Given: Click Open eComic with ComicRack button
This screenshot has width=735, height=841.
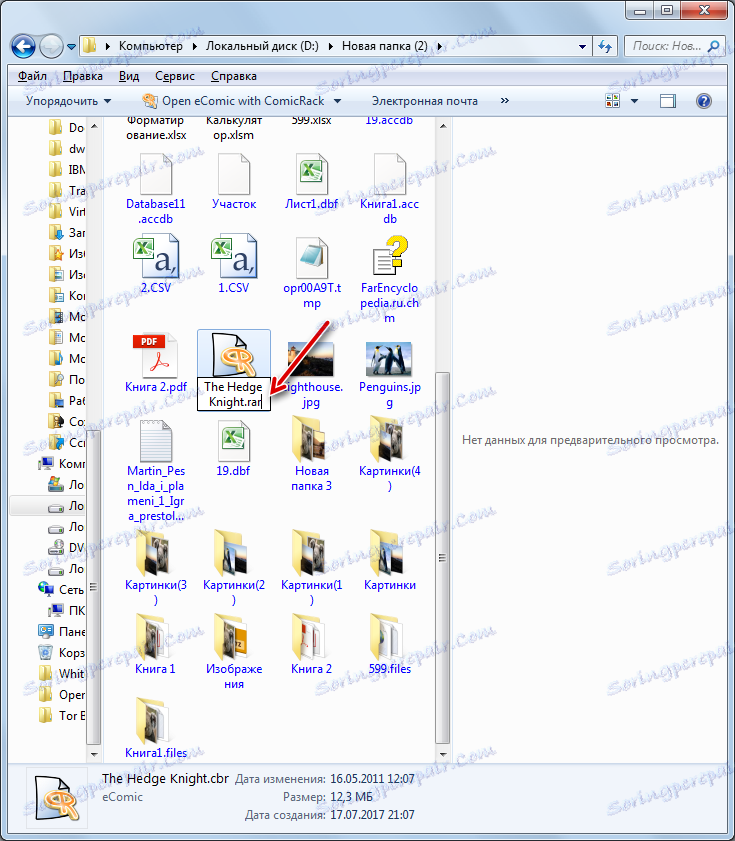Looking at the screenshot, I should (234, 101).
